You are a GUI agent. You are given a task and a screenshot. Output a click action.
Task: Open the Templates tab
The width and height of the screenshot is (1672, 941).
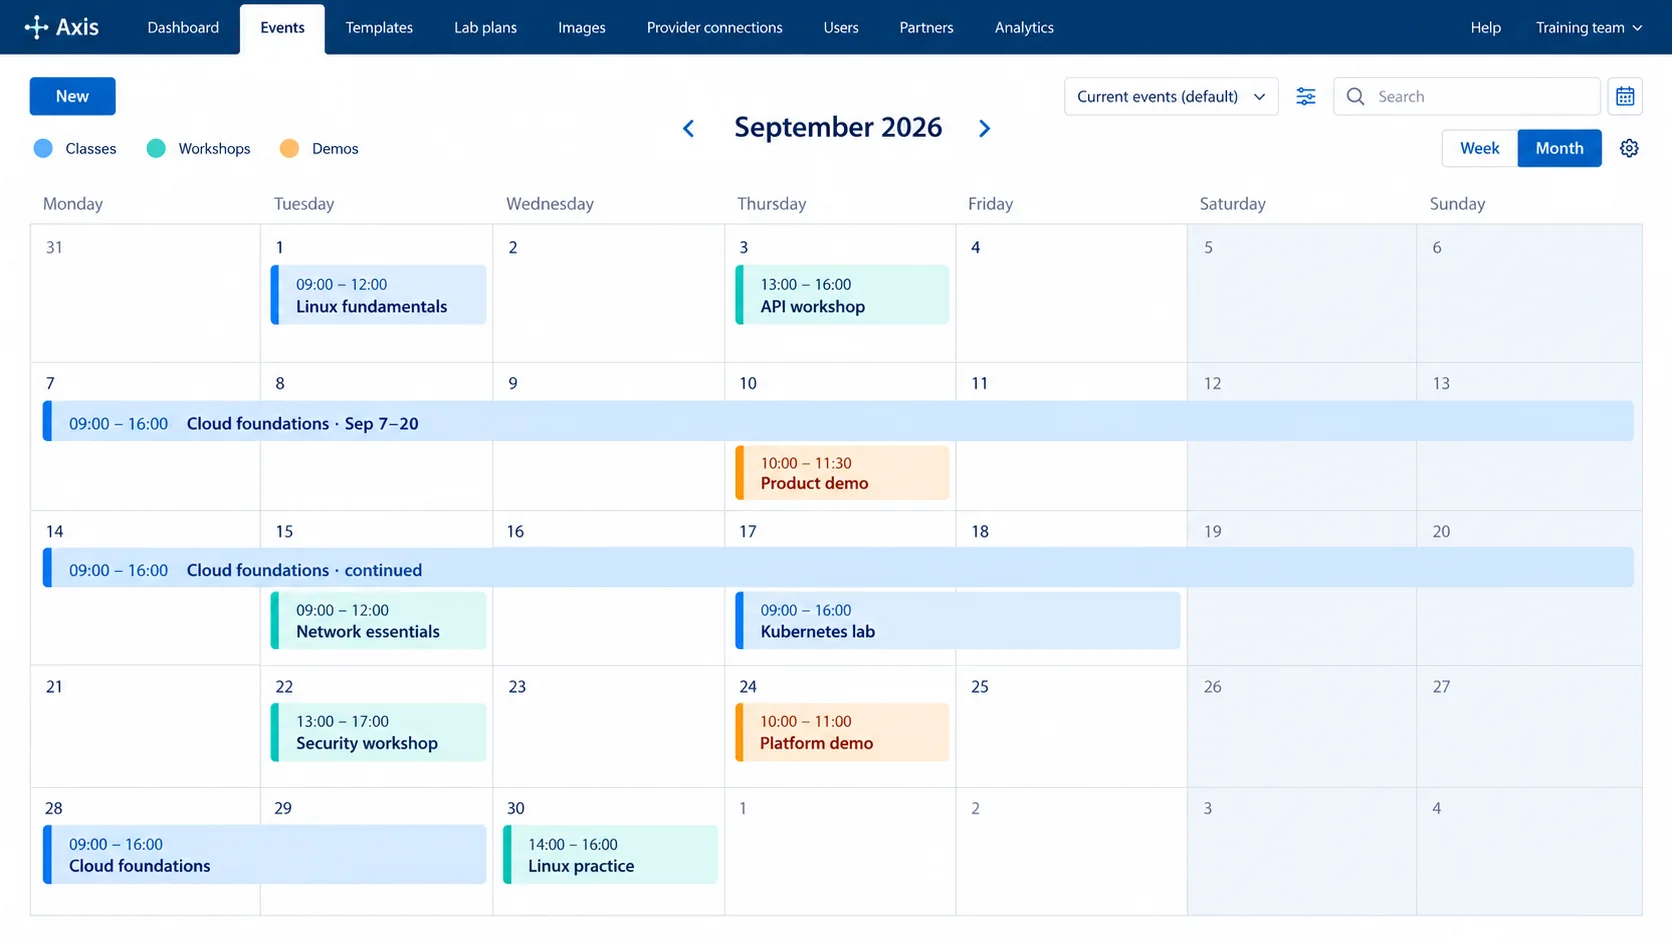pos(379,27)
